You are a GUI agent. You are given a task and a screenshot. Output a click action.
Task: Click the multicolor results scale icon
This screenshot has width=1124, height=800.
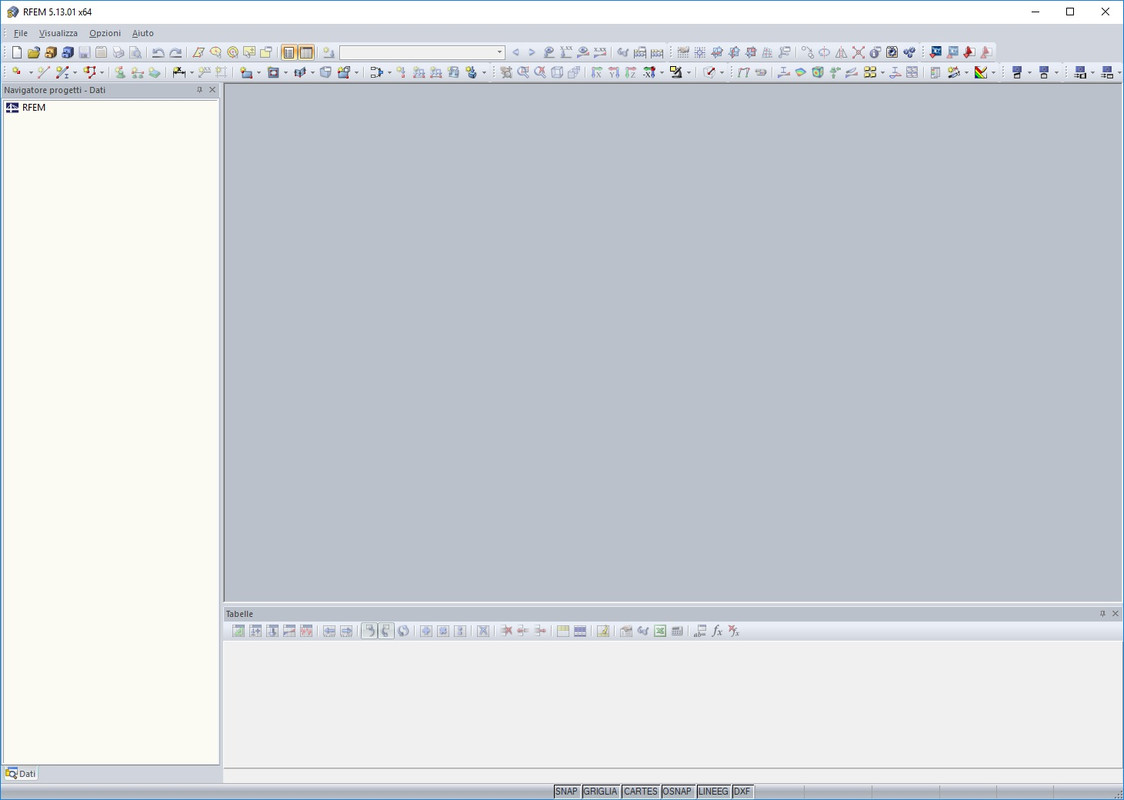[981, 72]
